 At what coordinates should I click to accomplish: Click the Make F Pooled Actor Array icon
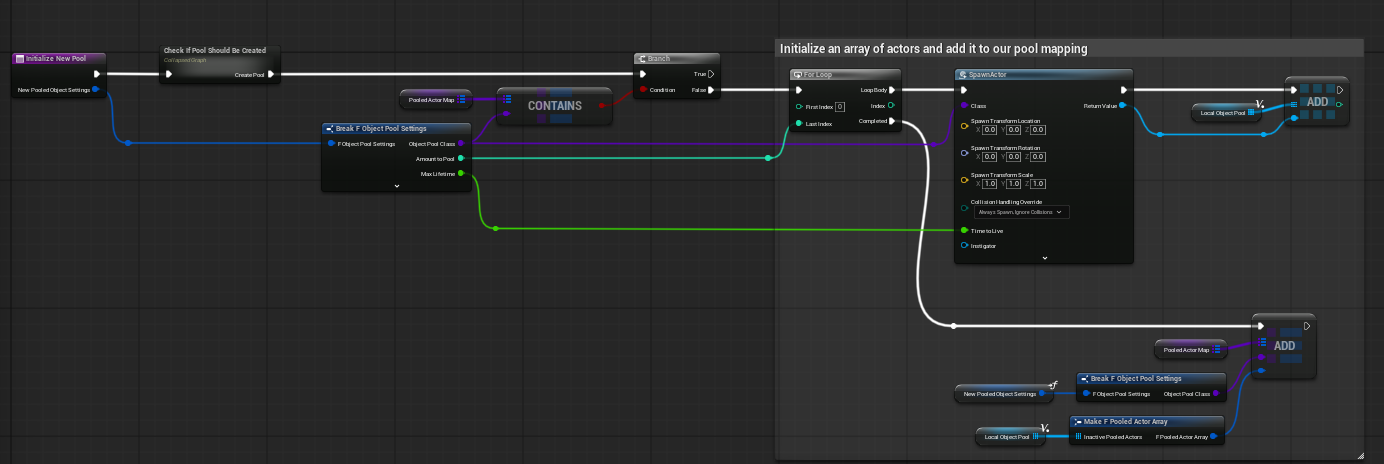[1077, 421]
